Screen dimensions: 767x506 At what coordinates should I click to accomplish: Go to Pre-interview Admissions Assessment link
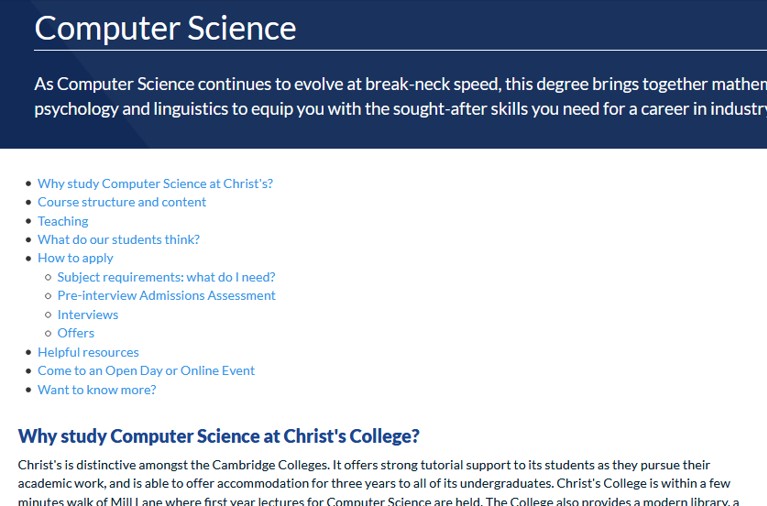pos(166,296)
